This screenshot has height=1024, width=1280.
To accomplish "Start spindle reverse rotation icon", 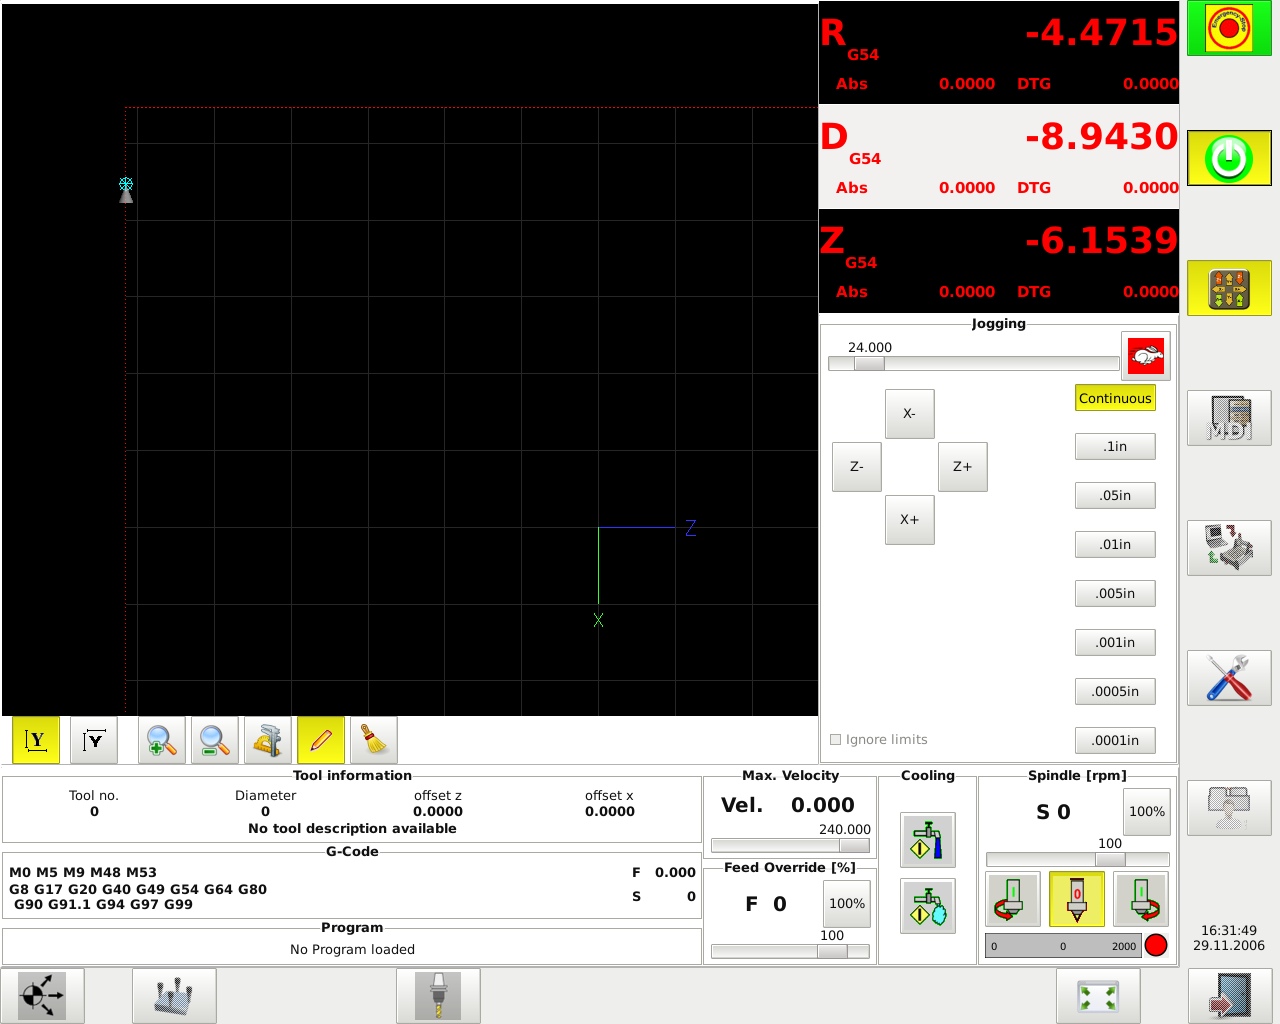I will click(1013, 898).
